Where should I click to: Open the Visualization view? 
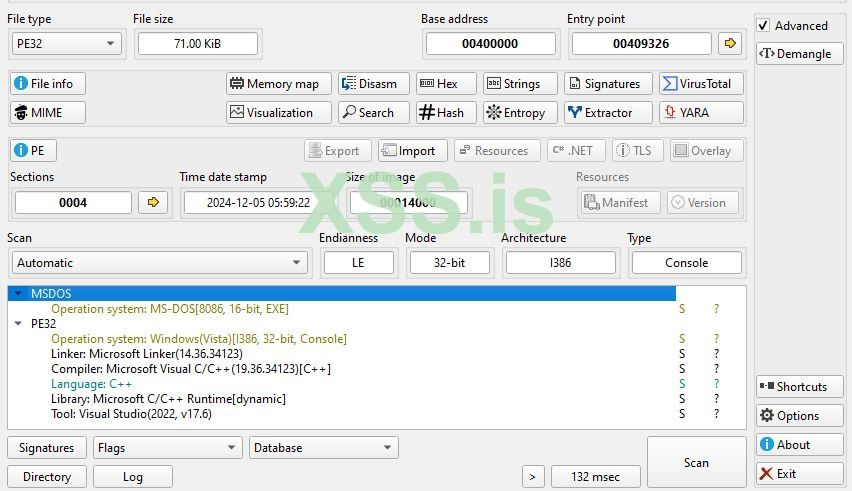[279, 112]
